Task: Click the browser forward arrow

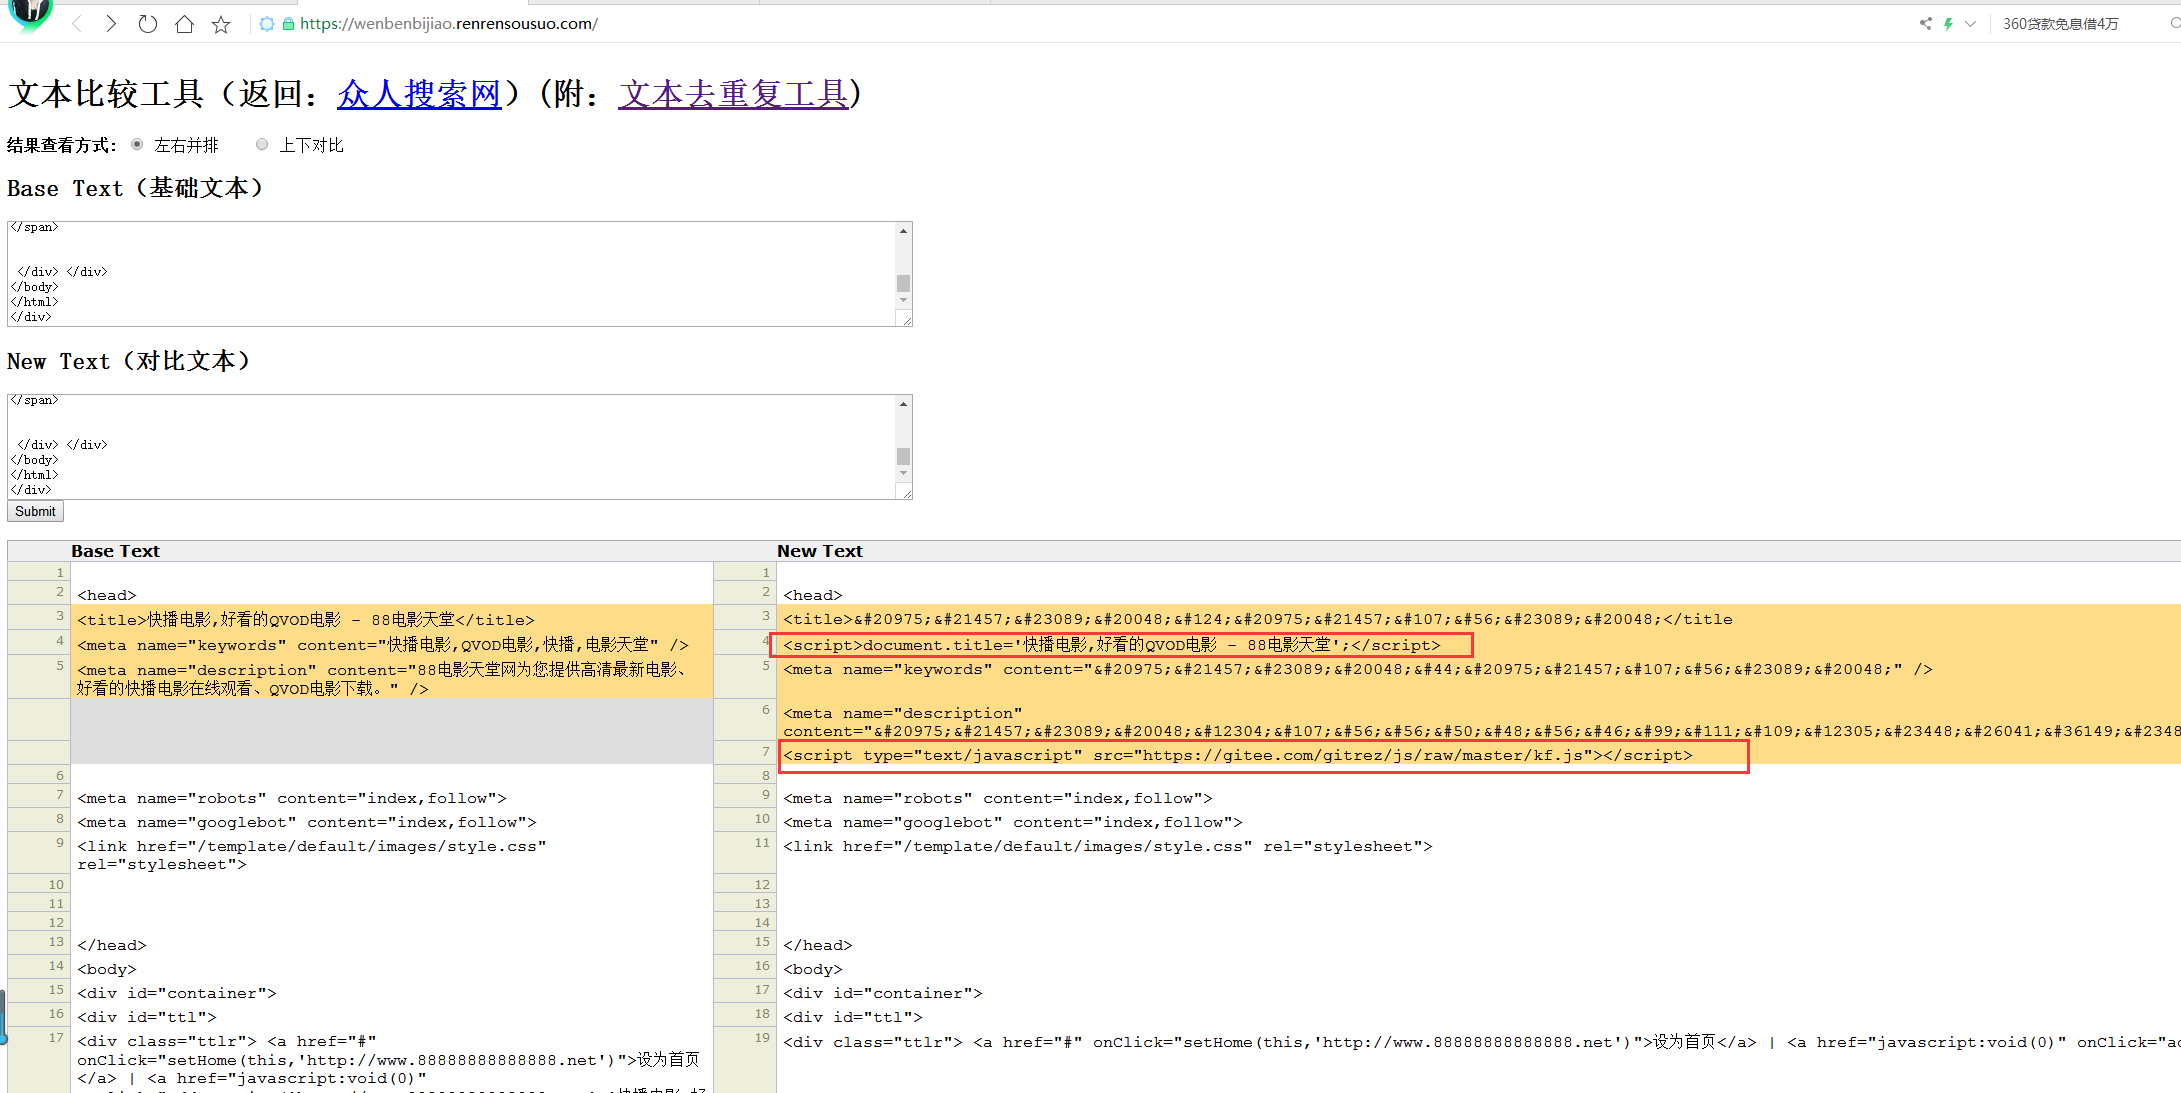Action: pyautogui.click(x=111, y=24)
